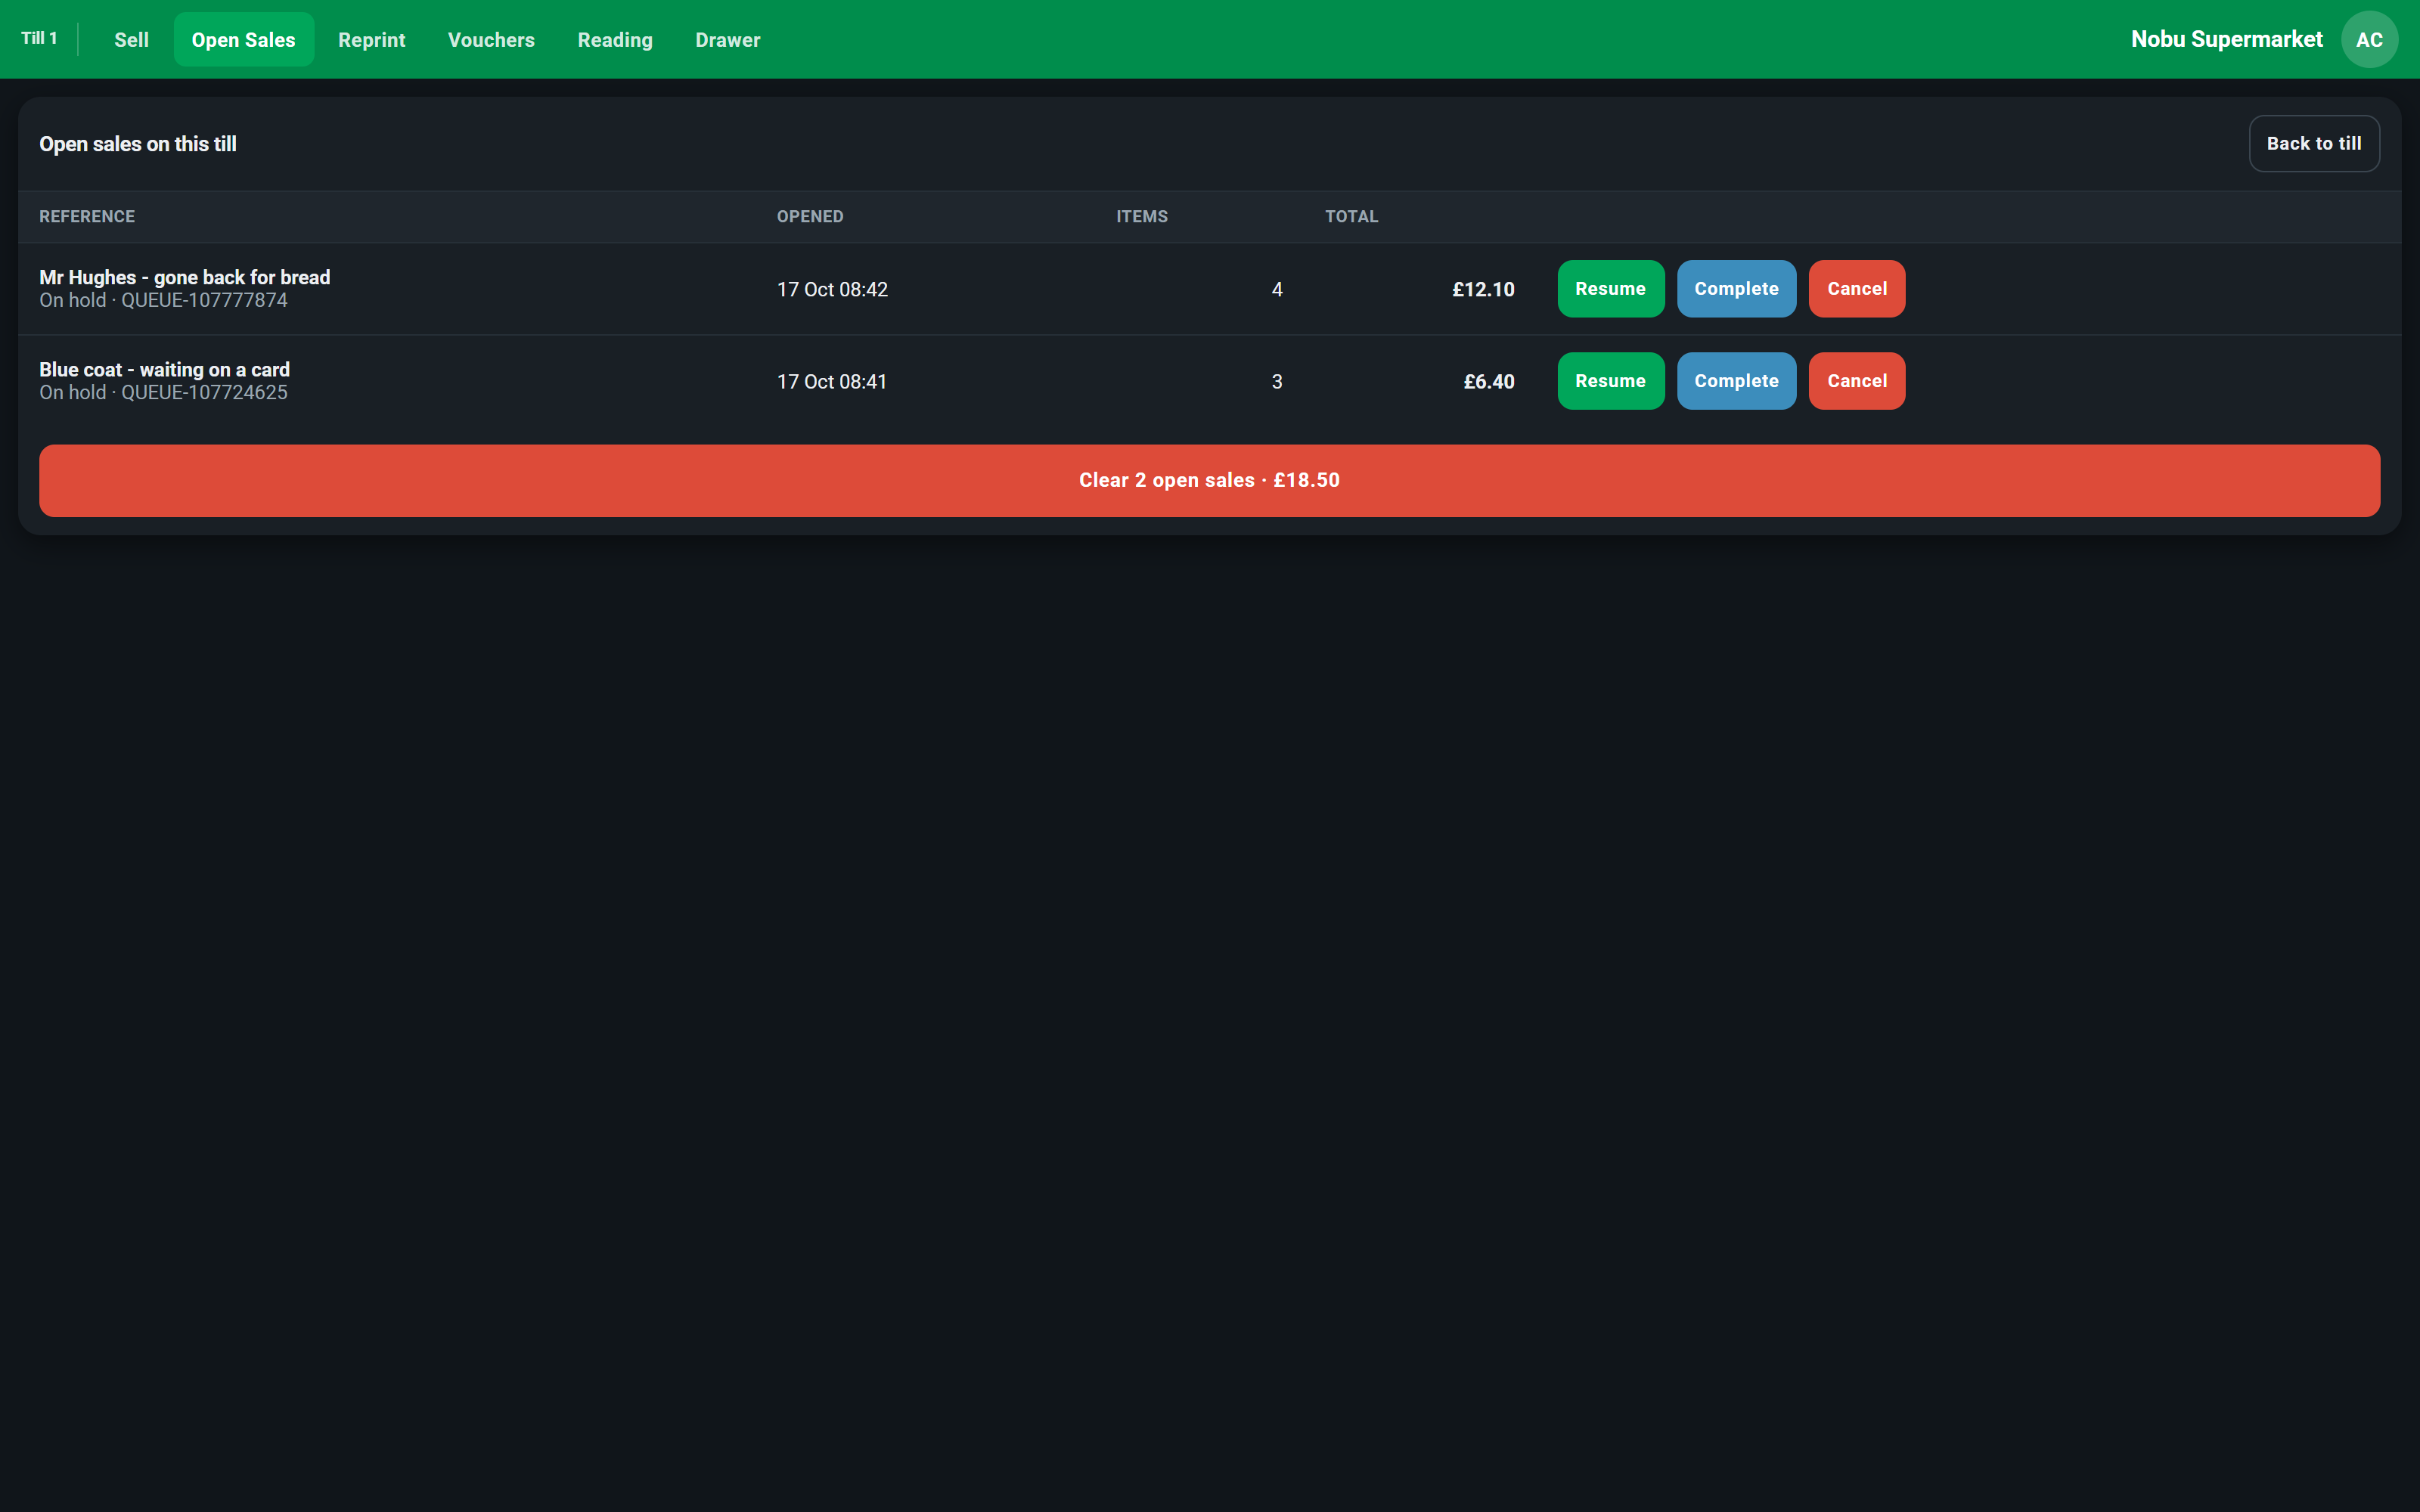Viewport: 2420px width, 1512px height.
Task: Click the £6.40 total
Action: coord(1489,382)
